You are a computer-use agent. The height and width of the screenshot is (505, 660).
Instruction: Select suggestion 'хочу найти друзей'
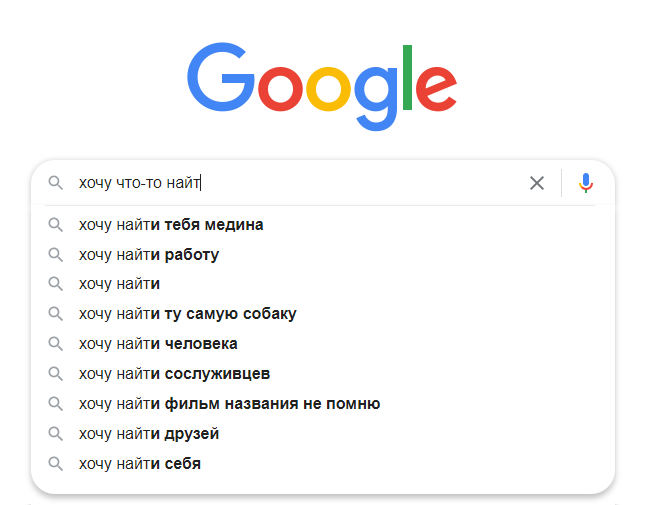click(x=322, y=433)
